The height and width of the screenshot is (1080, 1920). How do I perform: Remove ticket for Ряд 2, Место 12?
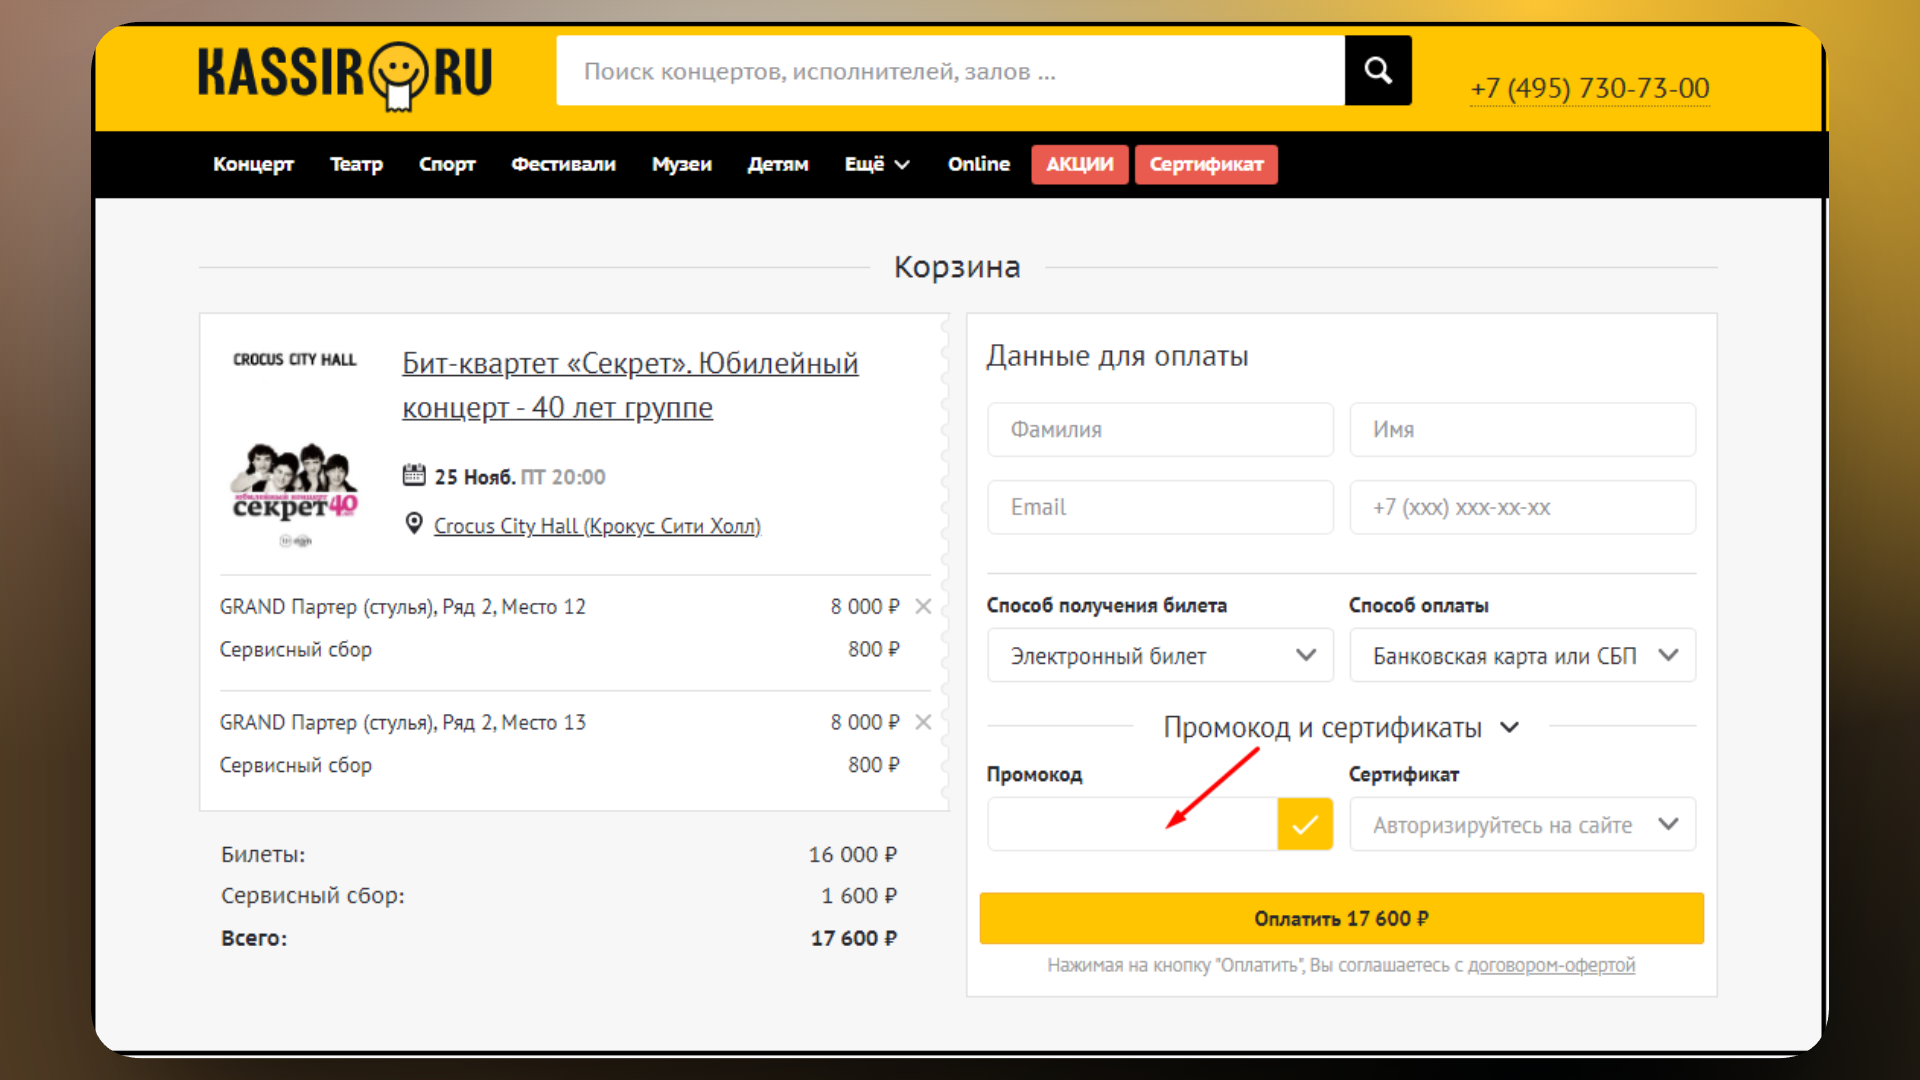(x=923, y=605)
